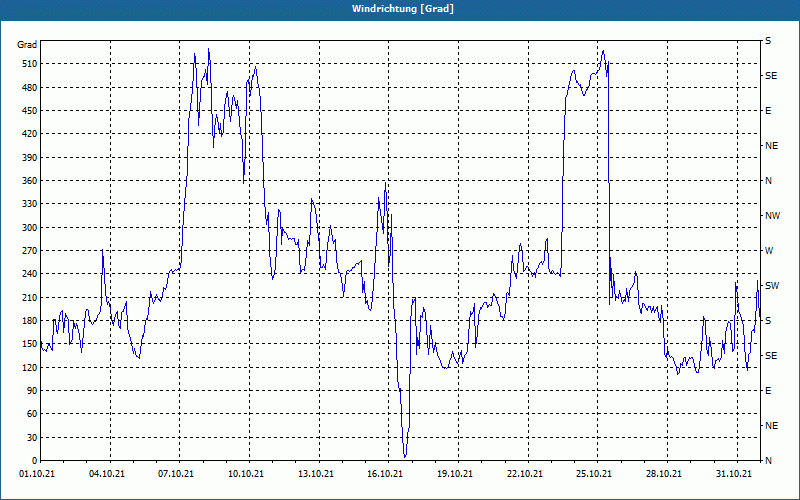Screen dimensions: 800x500
Task: Click the NE compass label near 45 degrees
Action: point(771,426)
